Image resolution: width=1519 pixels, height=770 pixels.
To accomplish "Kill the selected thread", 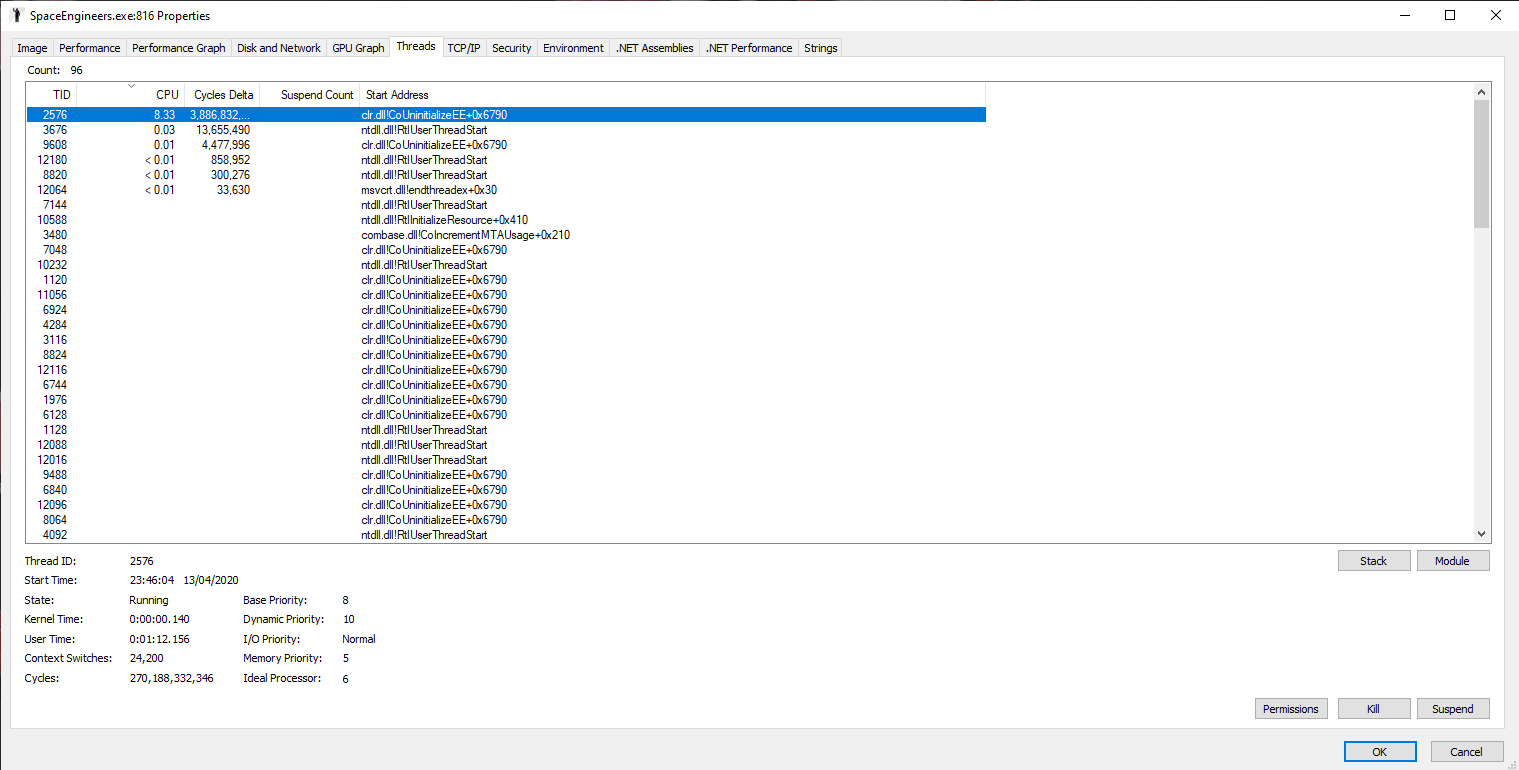I will coord(1373,709).
